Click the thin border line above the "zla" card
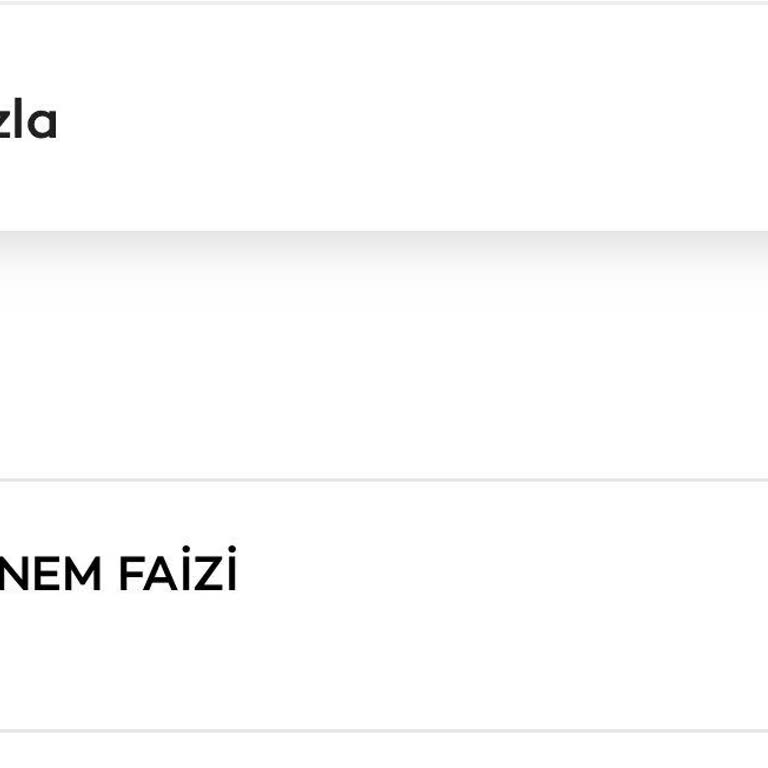The height and width of the screenshot is (768, 768). [384, 3]
